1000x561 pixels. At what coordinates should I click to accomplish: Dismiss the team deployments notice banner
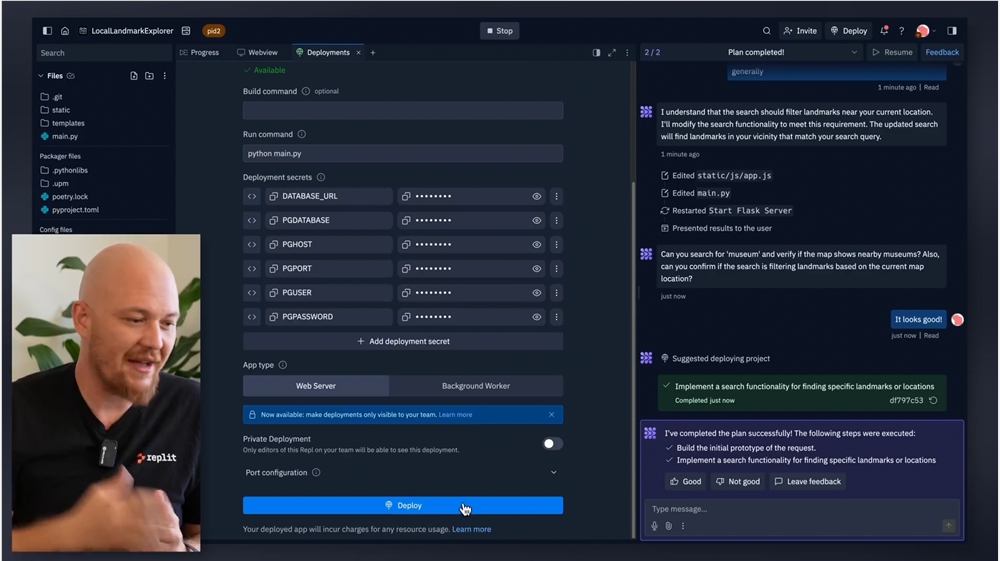[x=552, y=415]
